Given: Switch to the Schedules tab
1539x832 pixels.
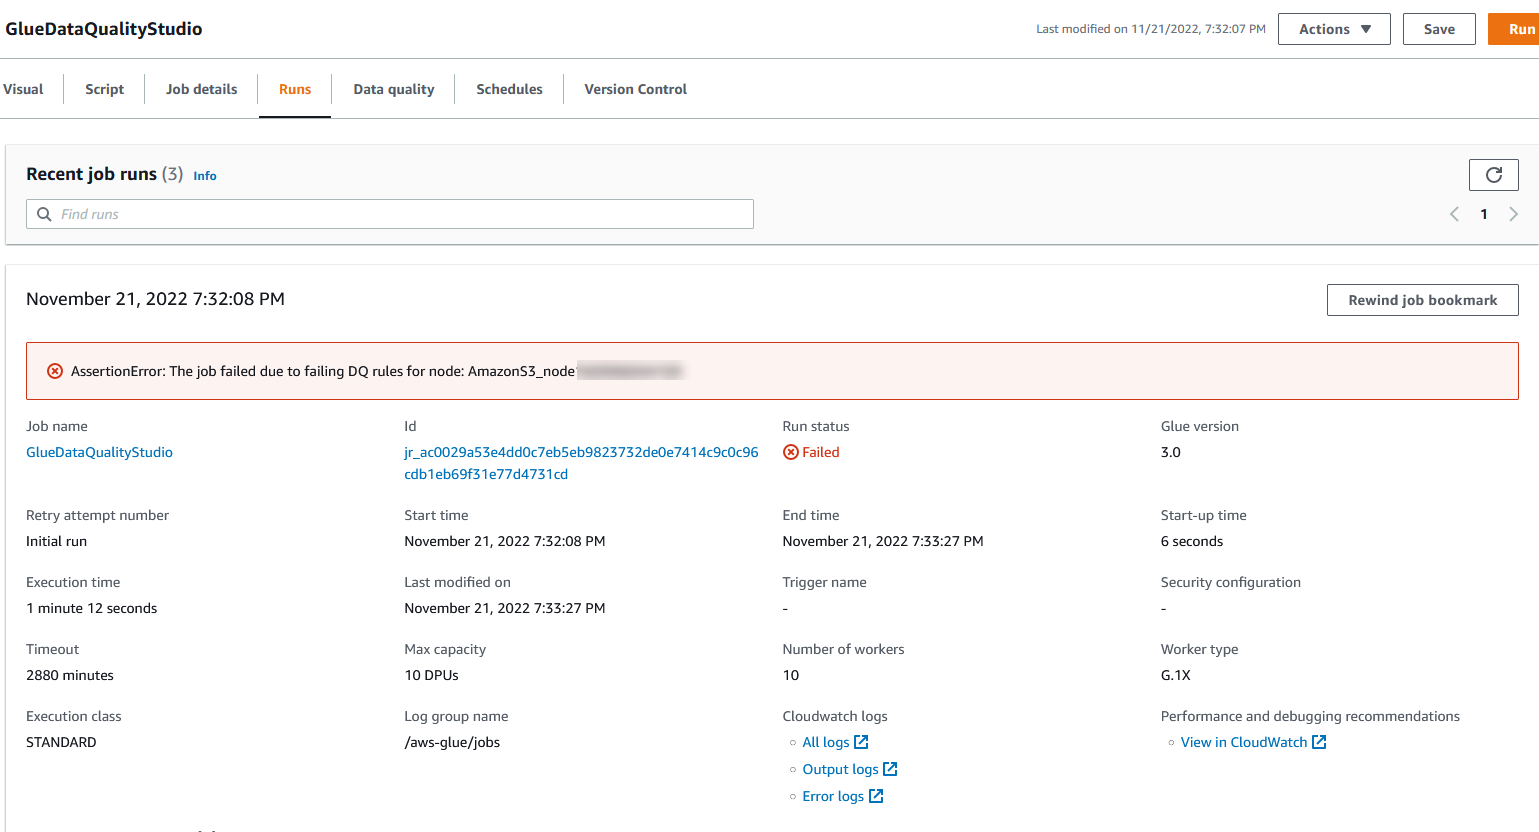Looking at the screenshot, I should (509, 89).
